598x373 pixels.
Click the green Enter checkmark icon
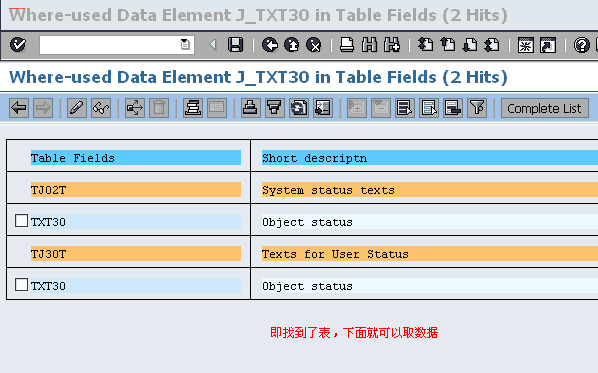click(18, 45)
